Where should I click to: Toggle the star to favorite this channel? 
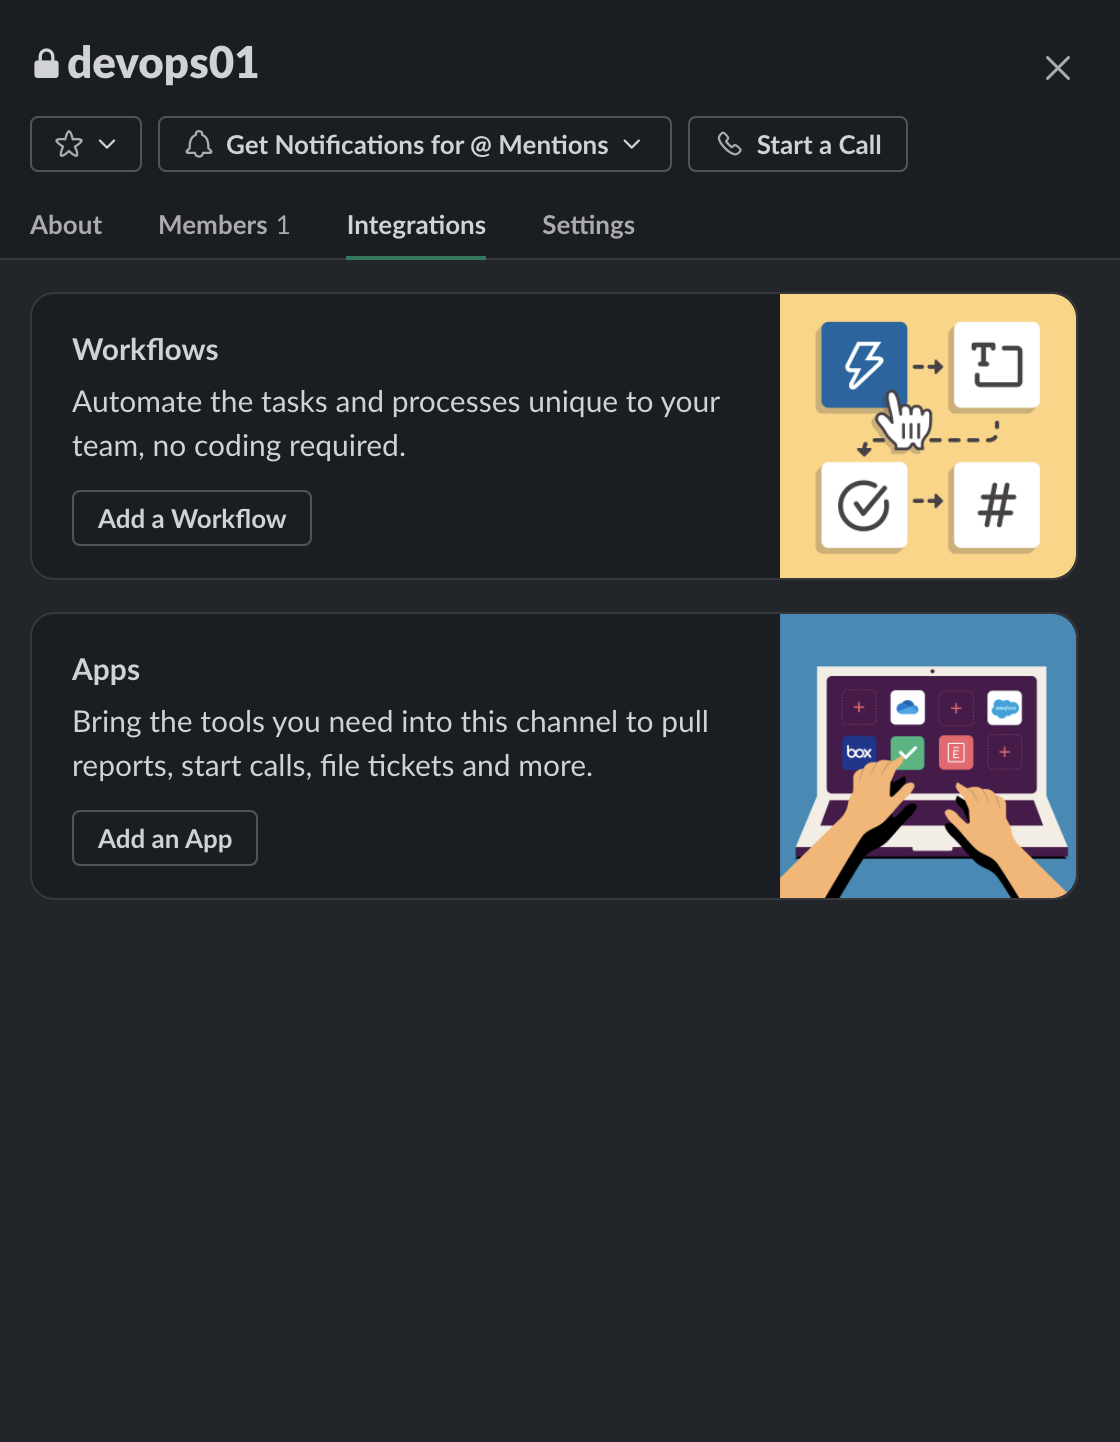point(68,144)
